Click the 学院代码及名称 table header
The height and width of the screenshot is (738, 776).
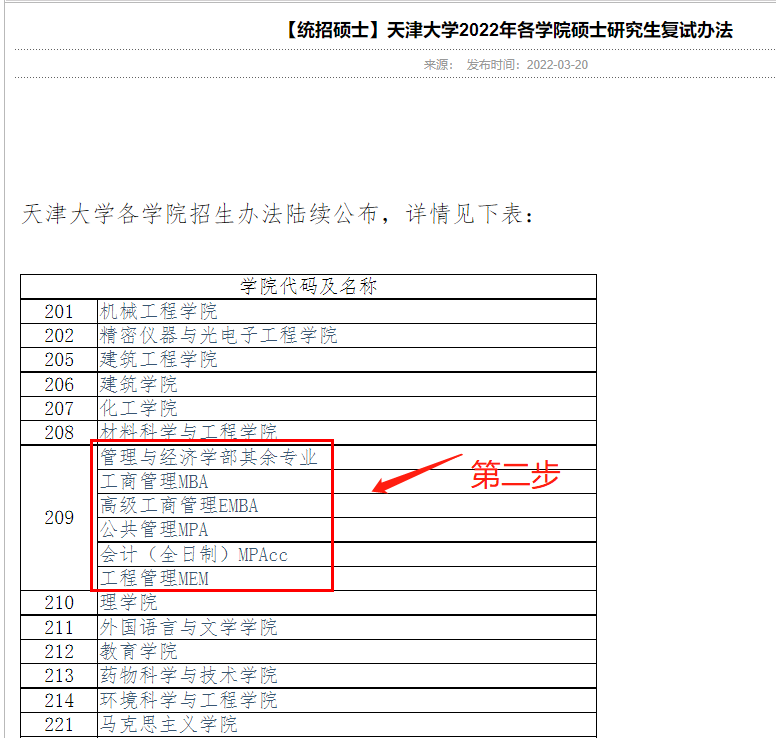click(308, 287)
